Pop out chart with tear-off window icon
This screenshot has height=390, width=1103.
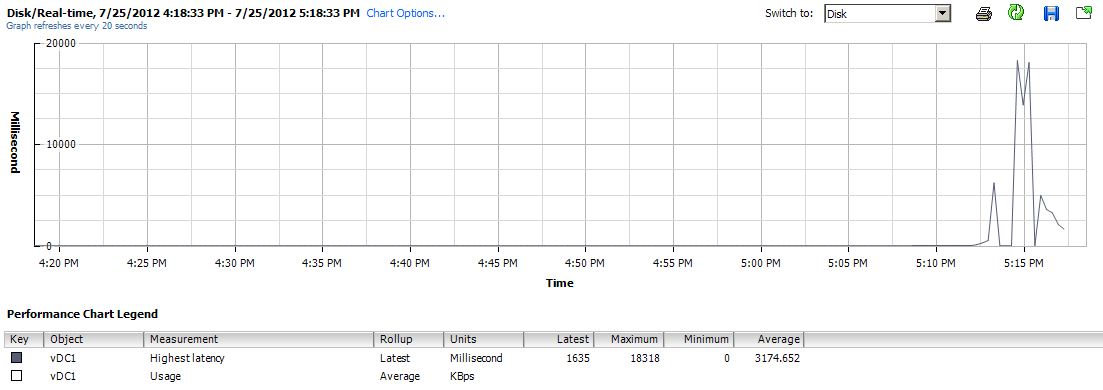(x=1084, y=13)
